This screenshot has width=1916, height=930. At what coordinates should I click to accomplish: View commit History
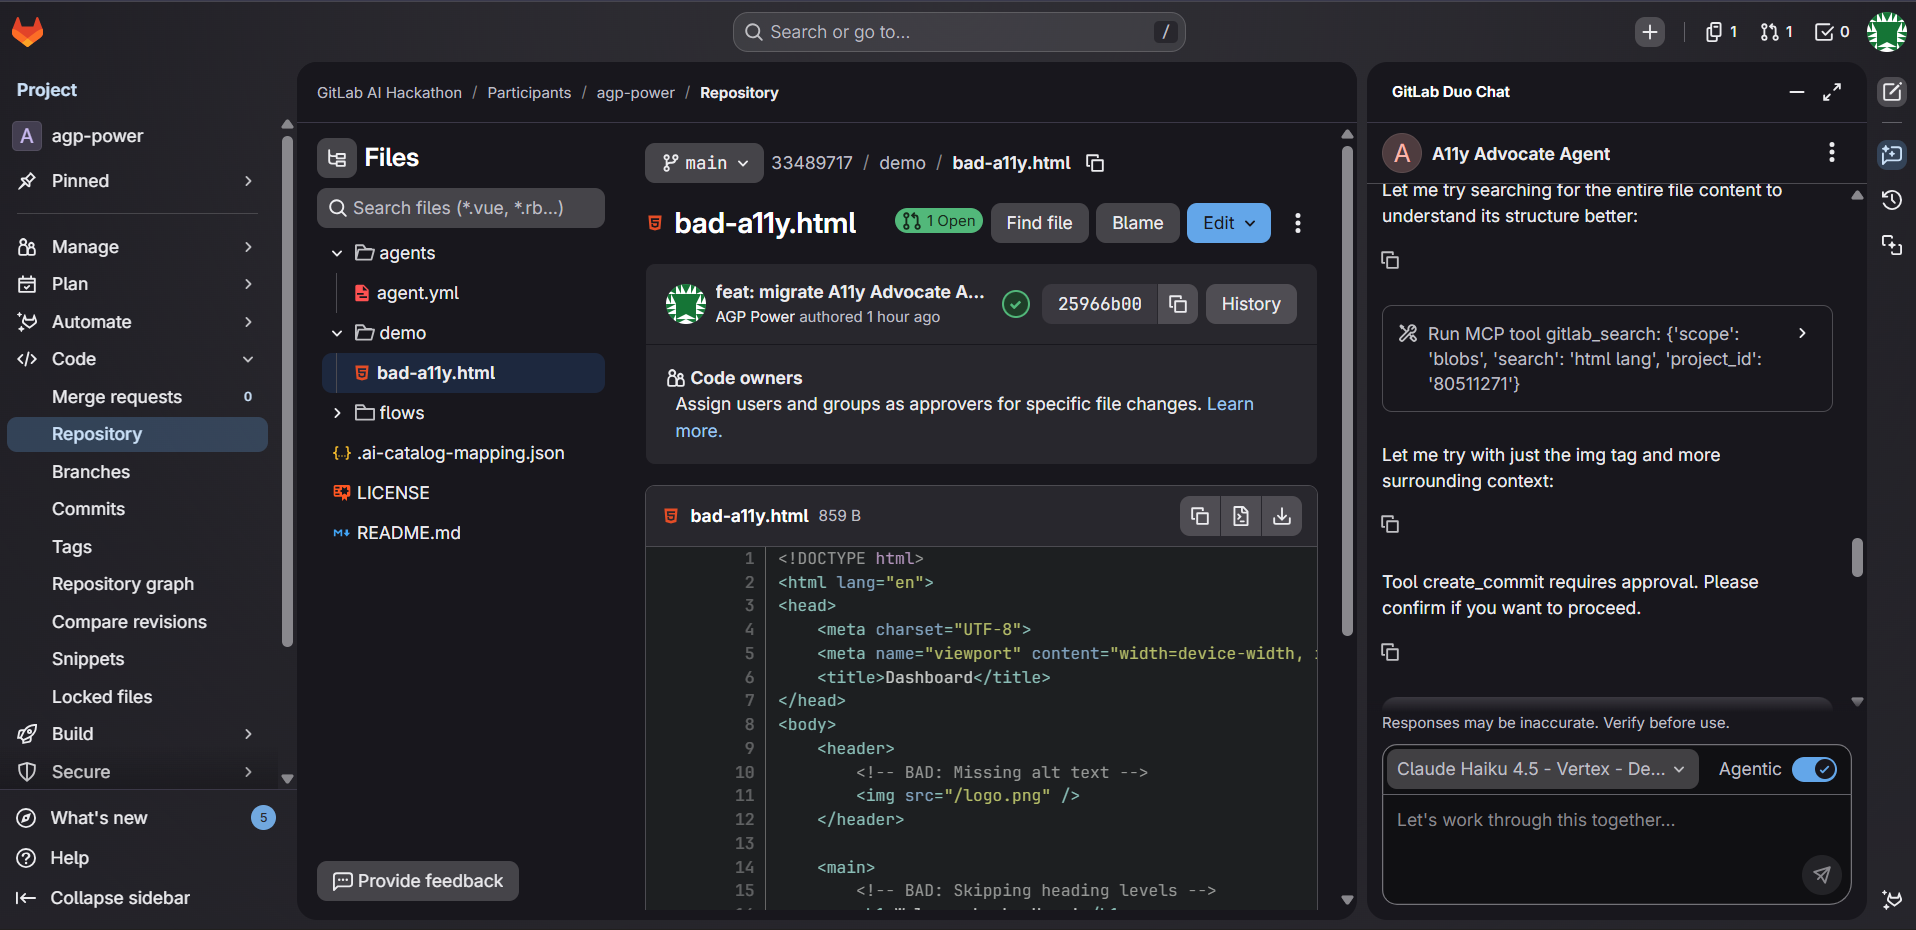(1251, 304)
